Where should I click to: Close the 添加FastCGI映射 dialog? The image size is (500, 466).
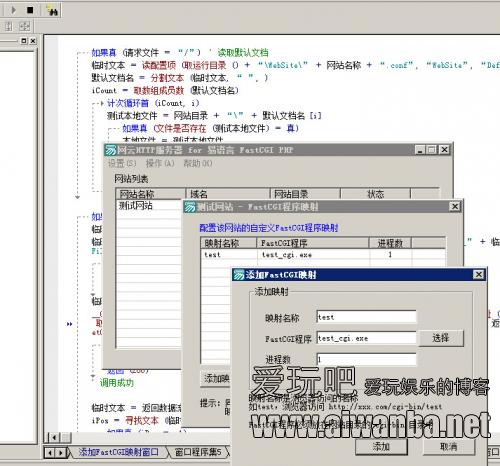coord(479,275)
